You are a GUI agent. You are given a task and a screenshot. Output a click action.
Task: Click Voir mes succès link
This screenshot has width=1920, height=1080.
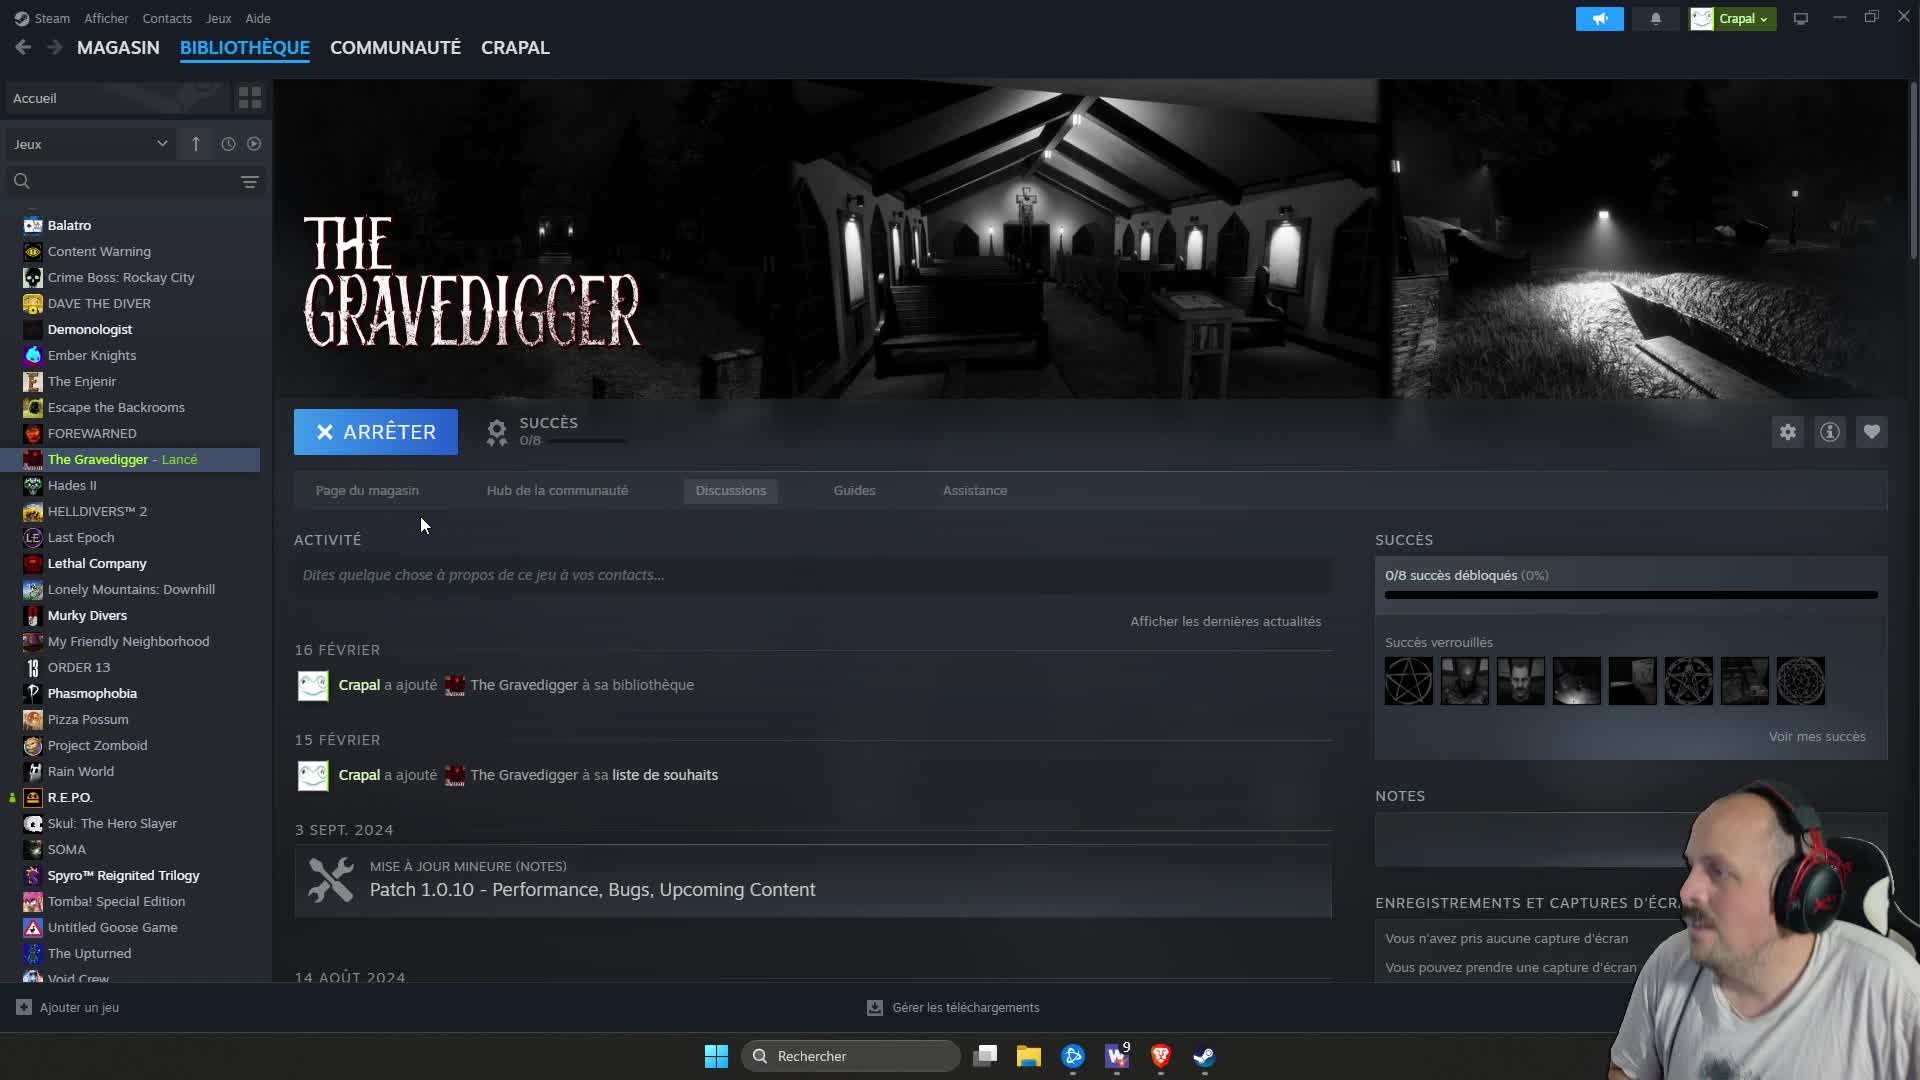tap(1817, 736)
